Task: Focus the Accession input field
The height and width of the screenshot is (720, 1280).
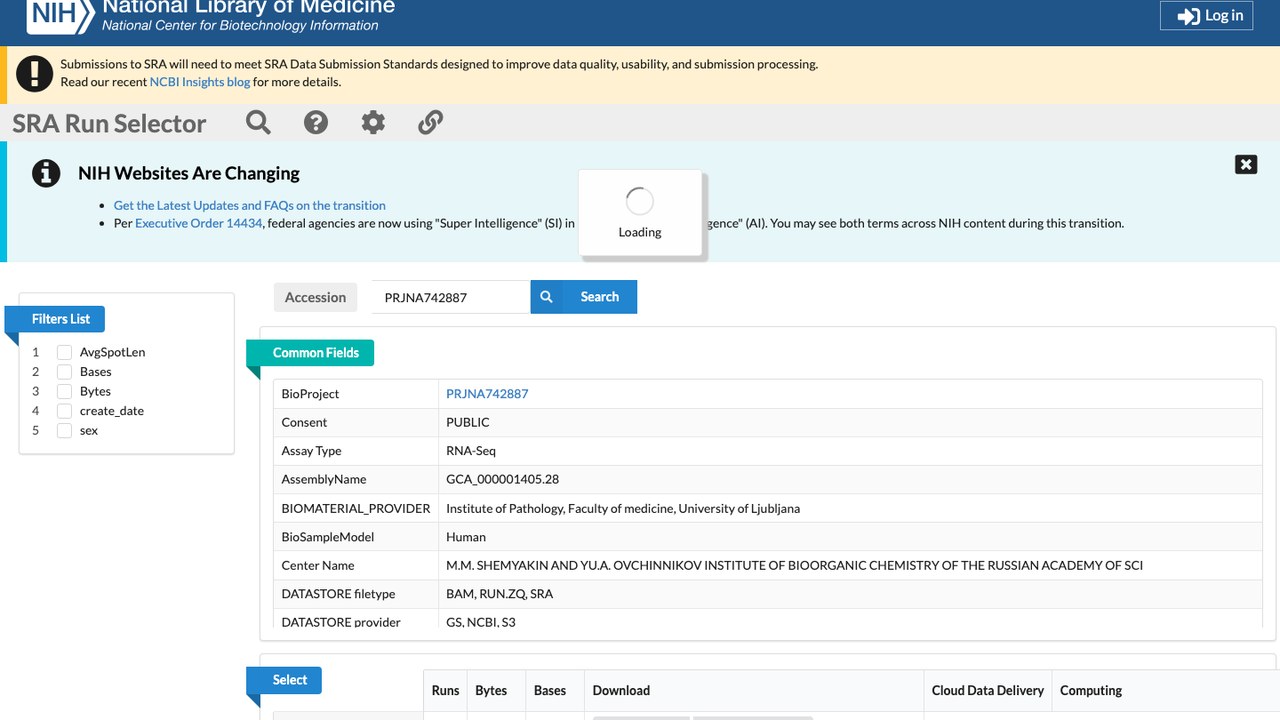Action: coord(451,297)
